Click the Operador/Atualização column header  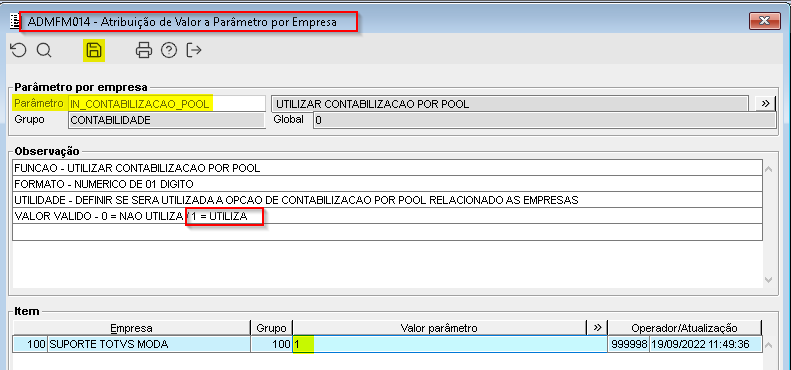click(685, 328)
